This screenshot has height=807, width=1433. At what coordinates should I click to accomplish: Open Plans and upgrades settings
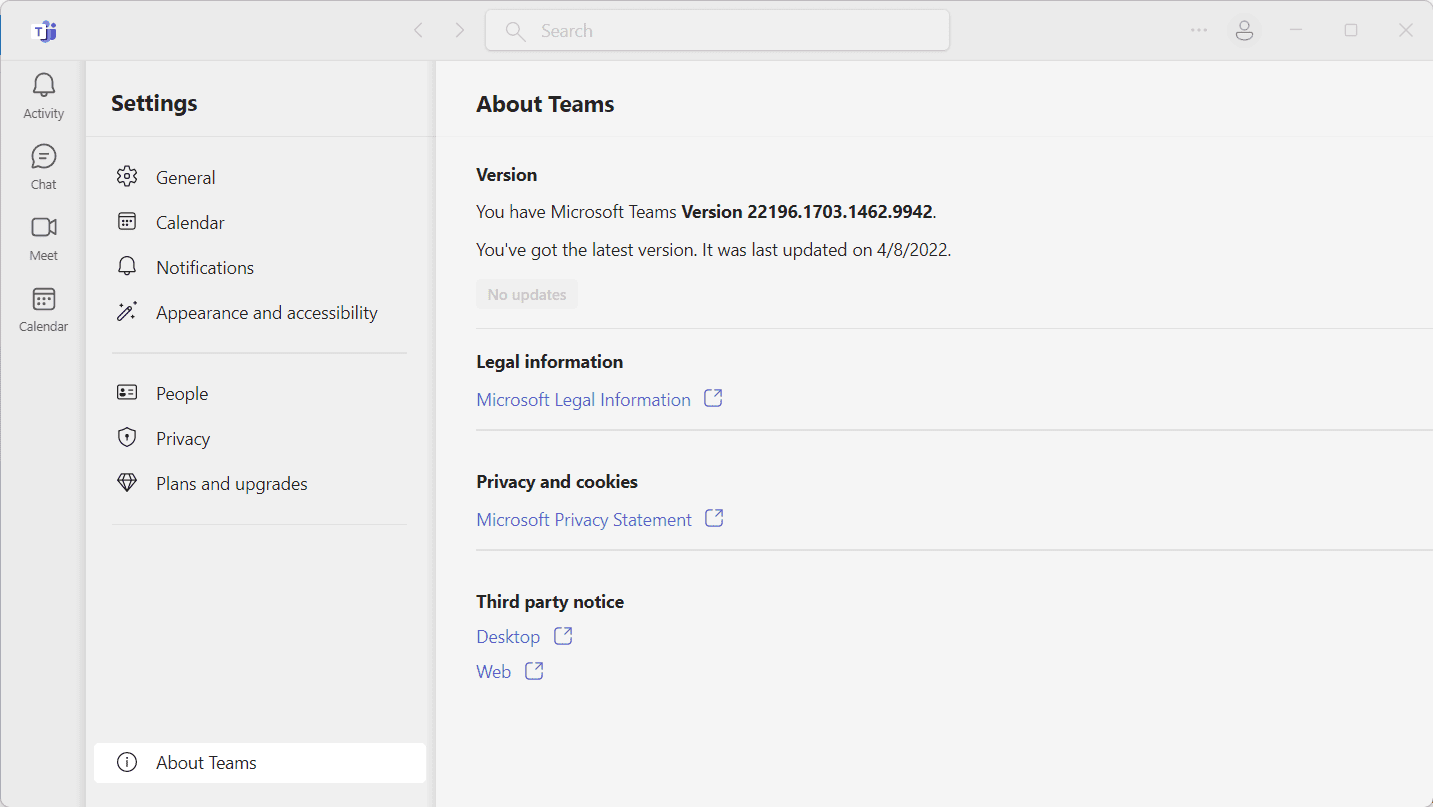pyautogui.click(x=260, y=483)
